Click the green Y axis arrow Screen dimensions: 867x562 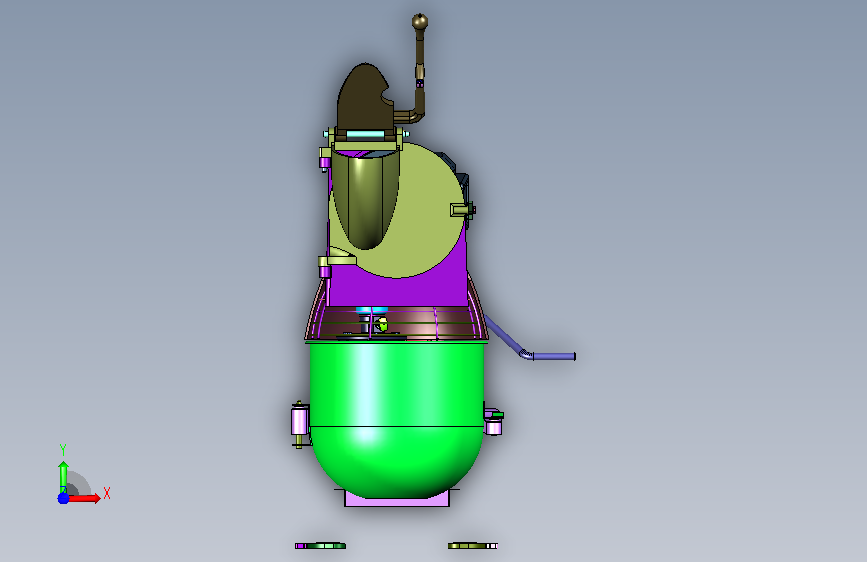pyautogui.click(x=63, y=476)
